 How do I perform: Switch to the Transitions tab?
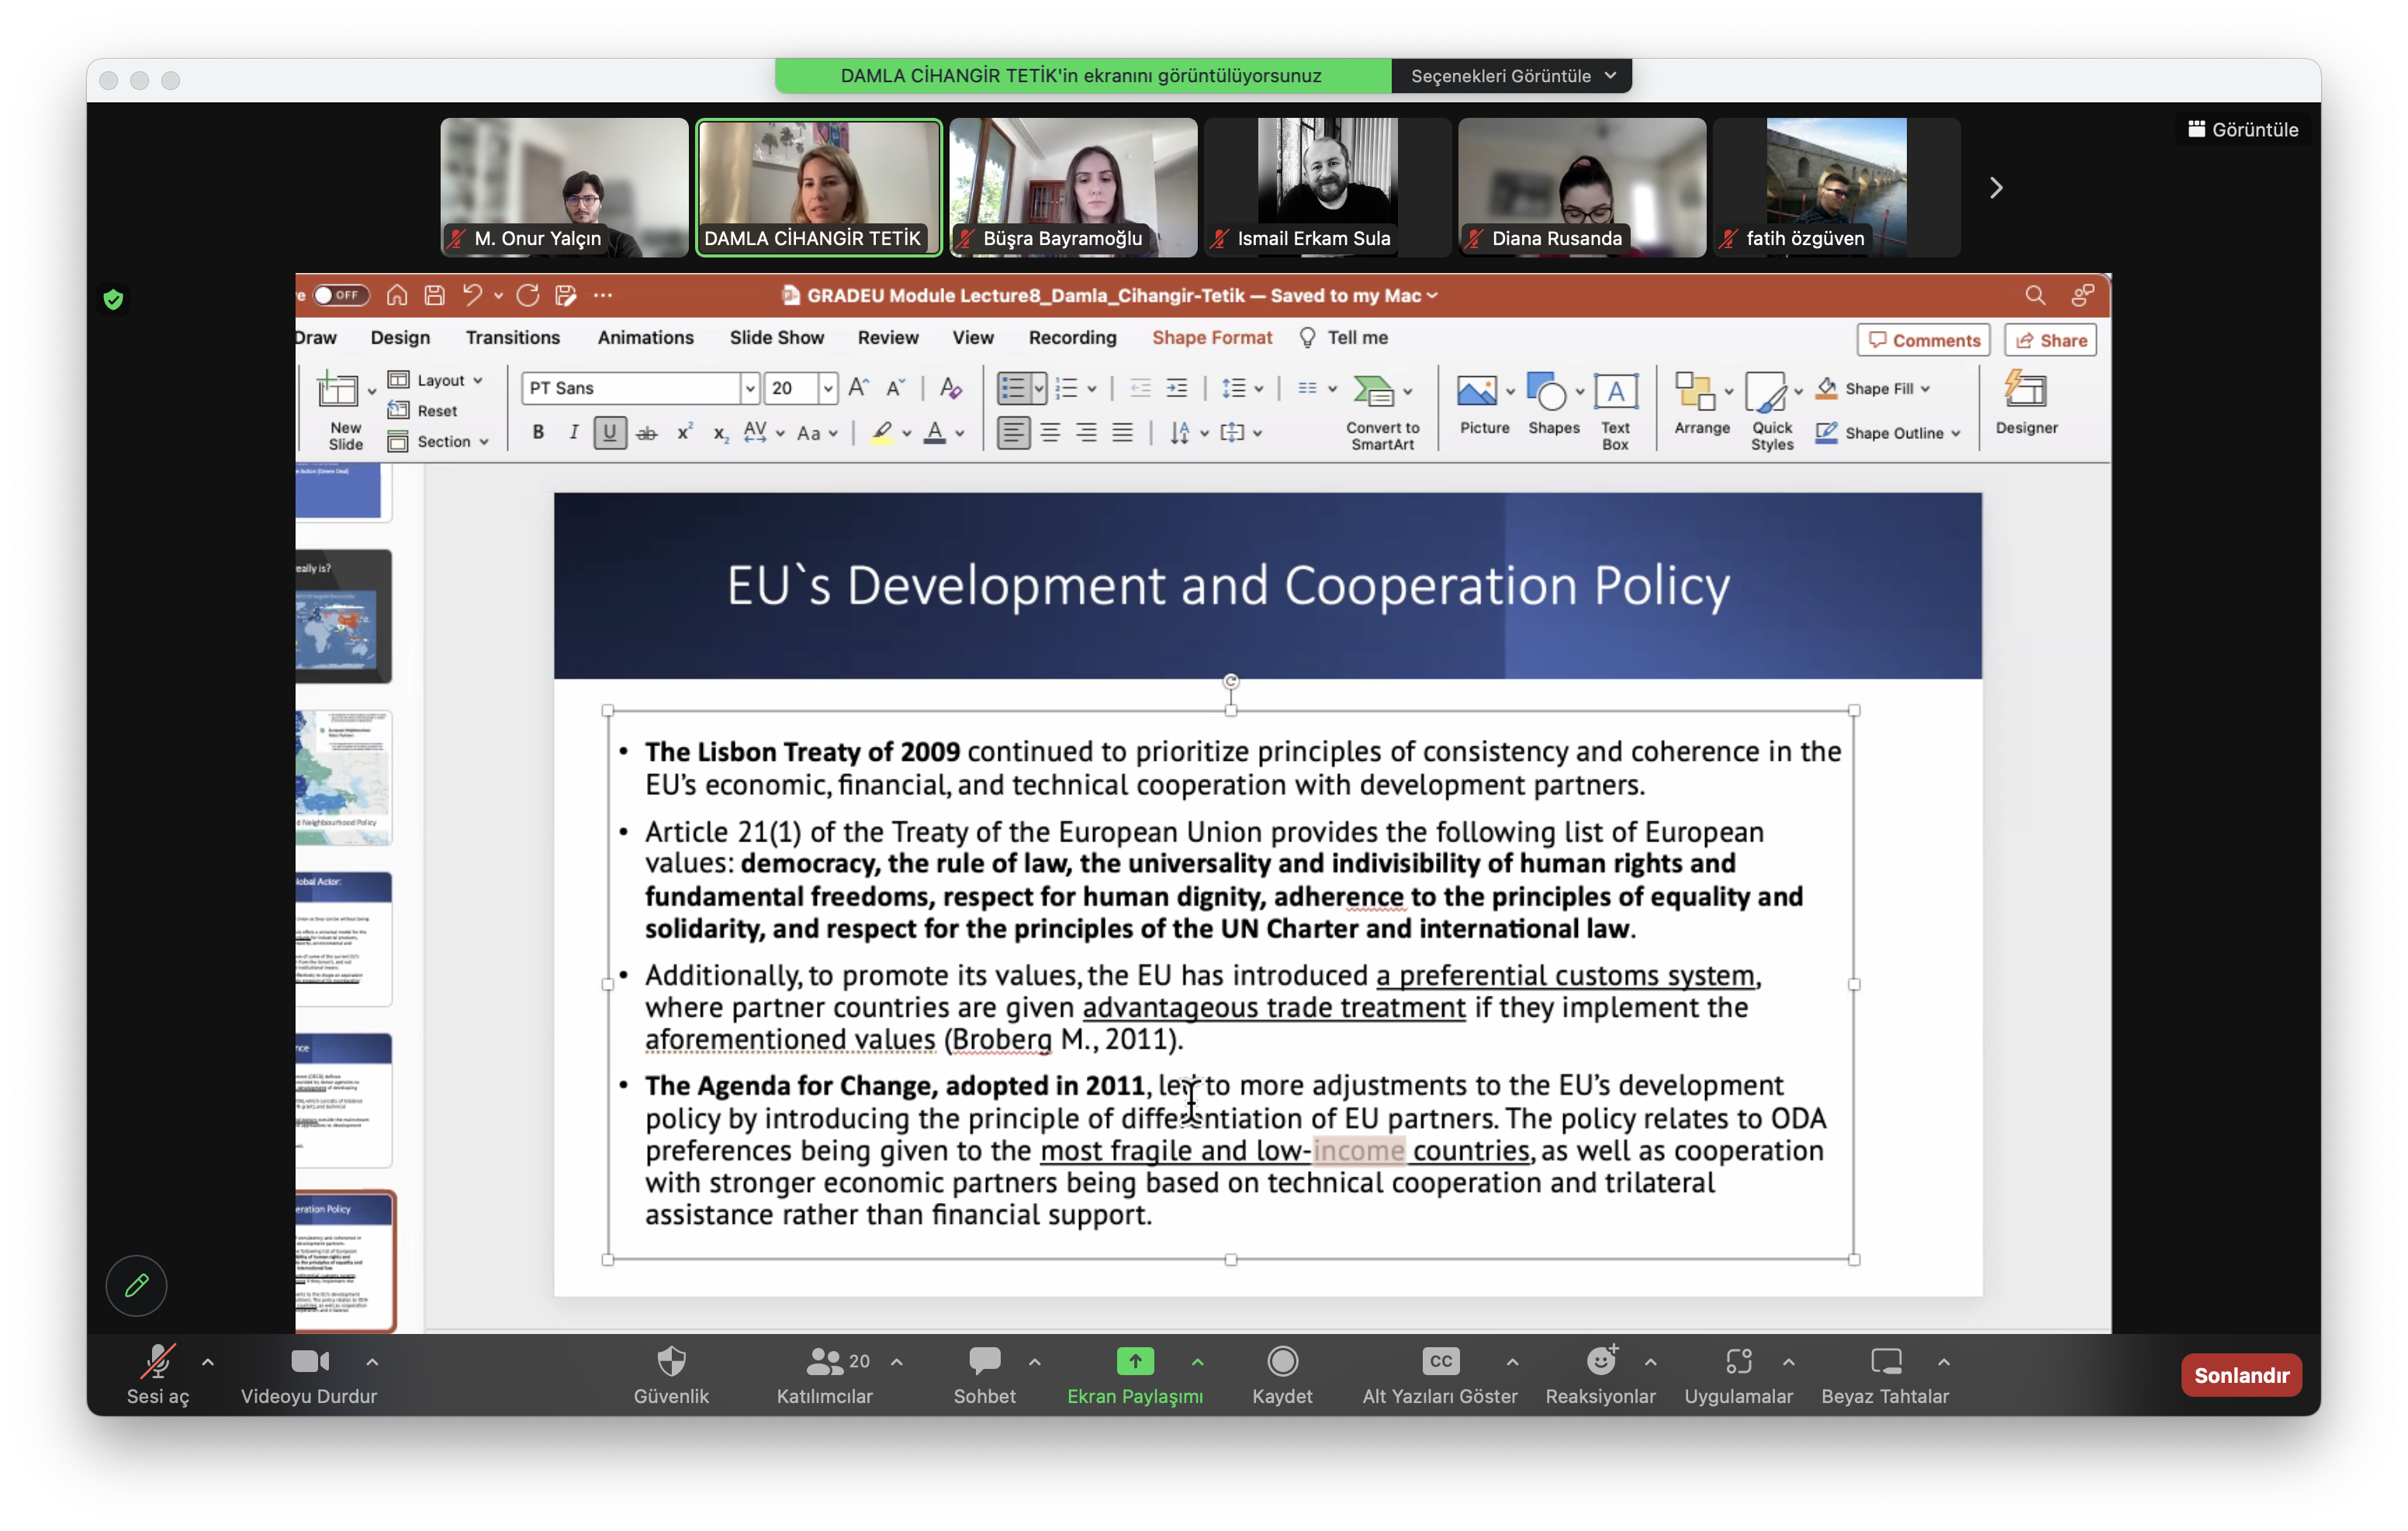pyautogui.click(x=512, y=338)
